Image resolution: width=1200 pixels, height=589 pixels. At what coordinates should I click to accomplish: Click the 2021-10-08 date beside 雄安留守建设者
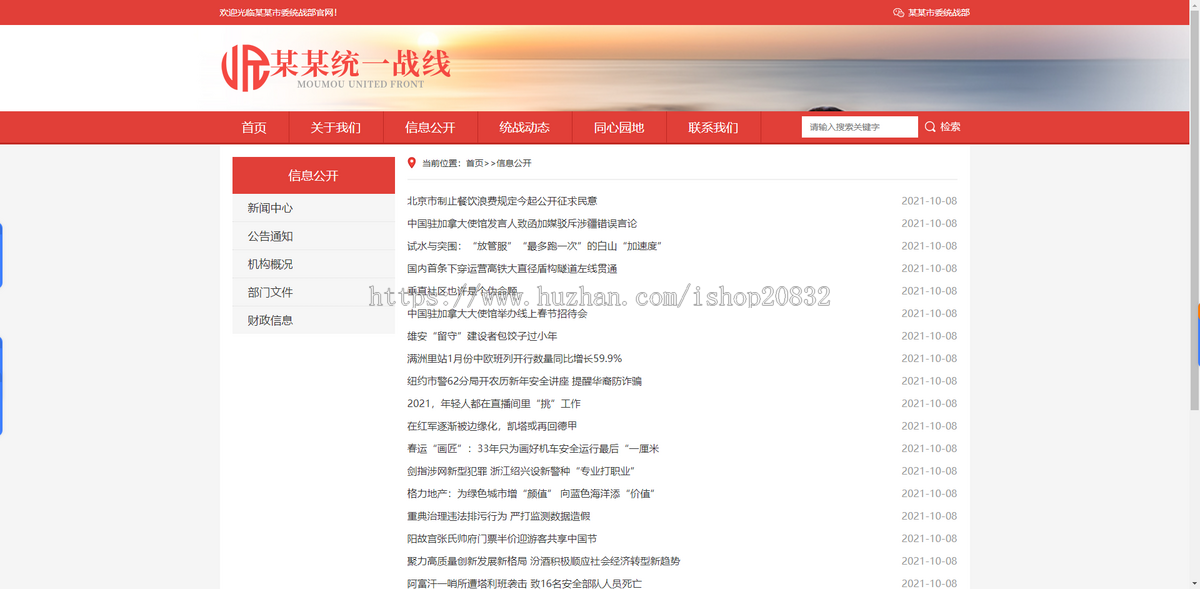[929, 336]
